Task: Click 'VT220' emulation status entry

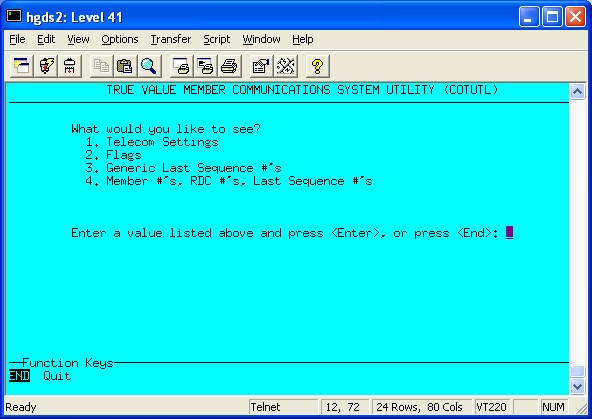Action: click(x=491, y=407)
